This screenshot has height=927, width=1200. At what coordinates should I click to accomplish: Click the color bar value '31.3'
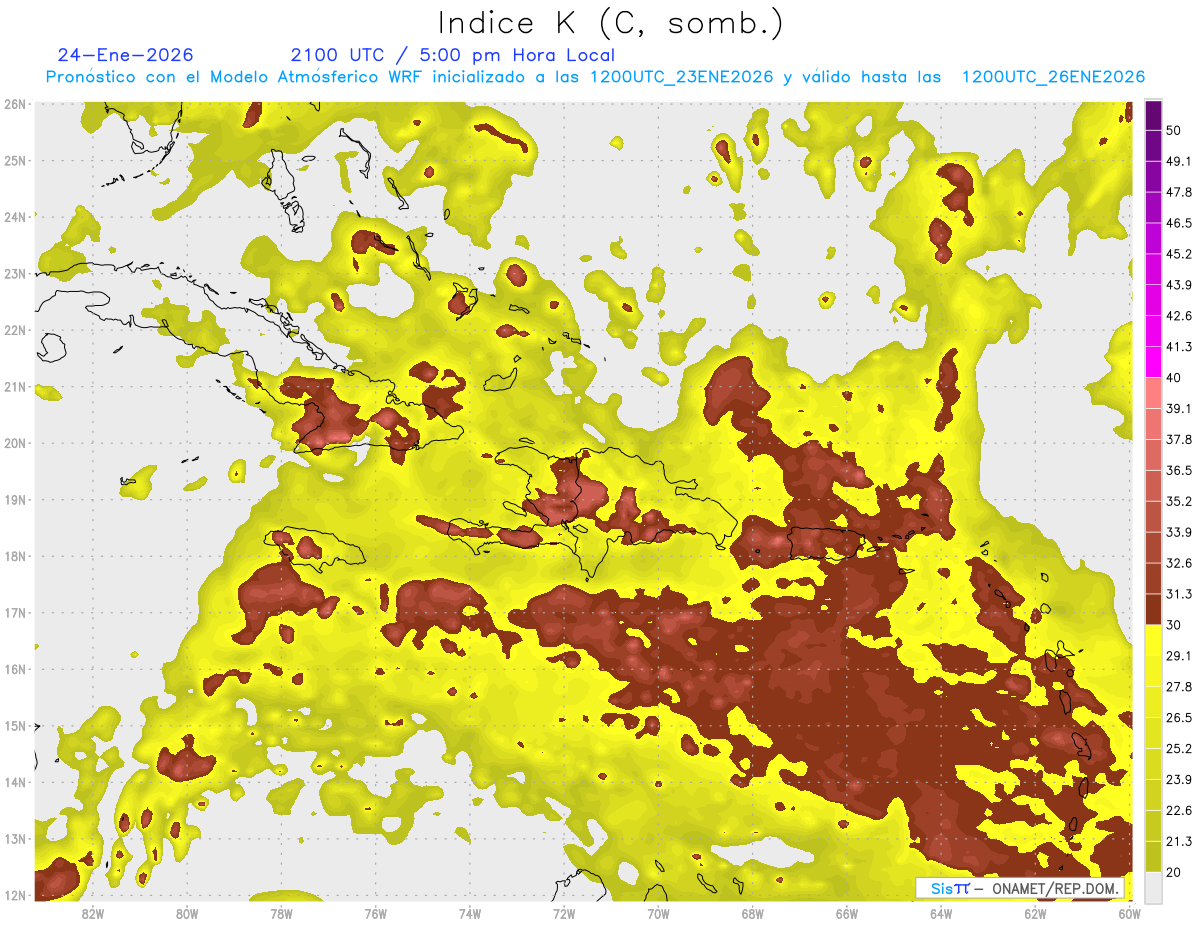click(x=1178, y=594)
